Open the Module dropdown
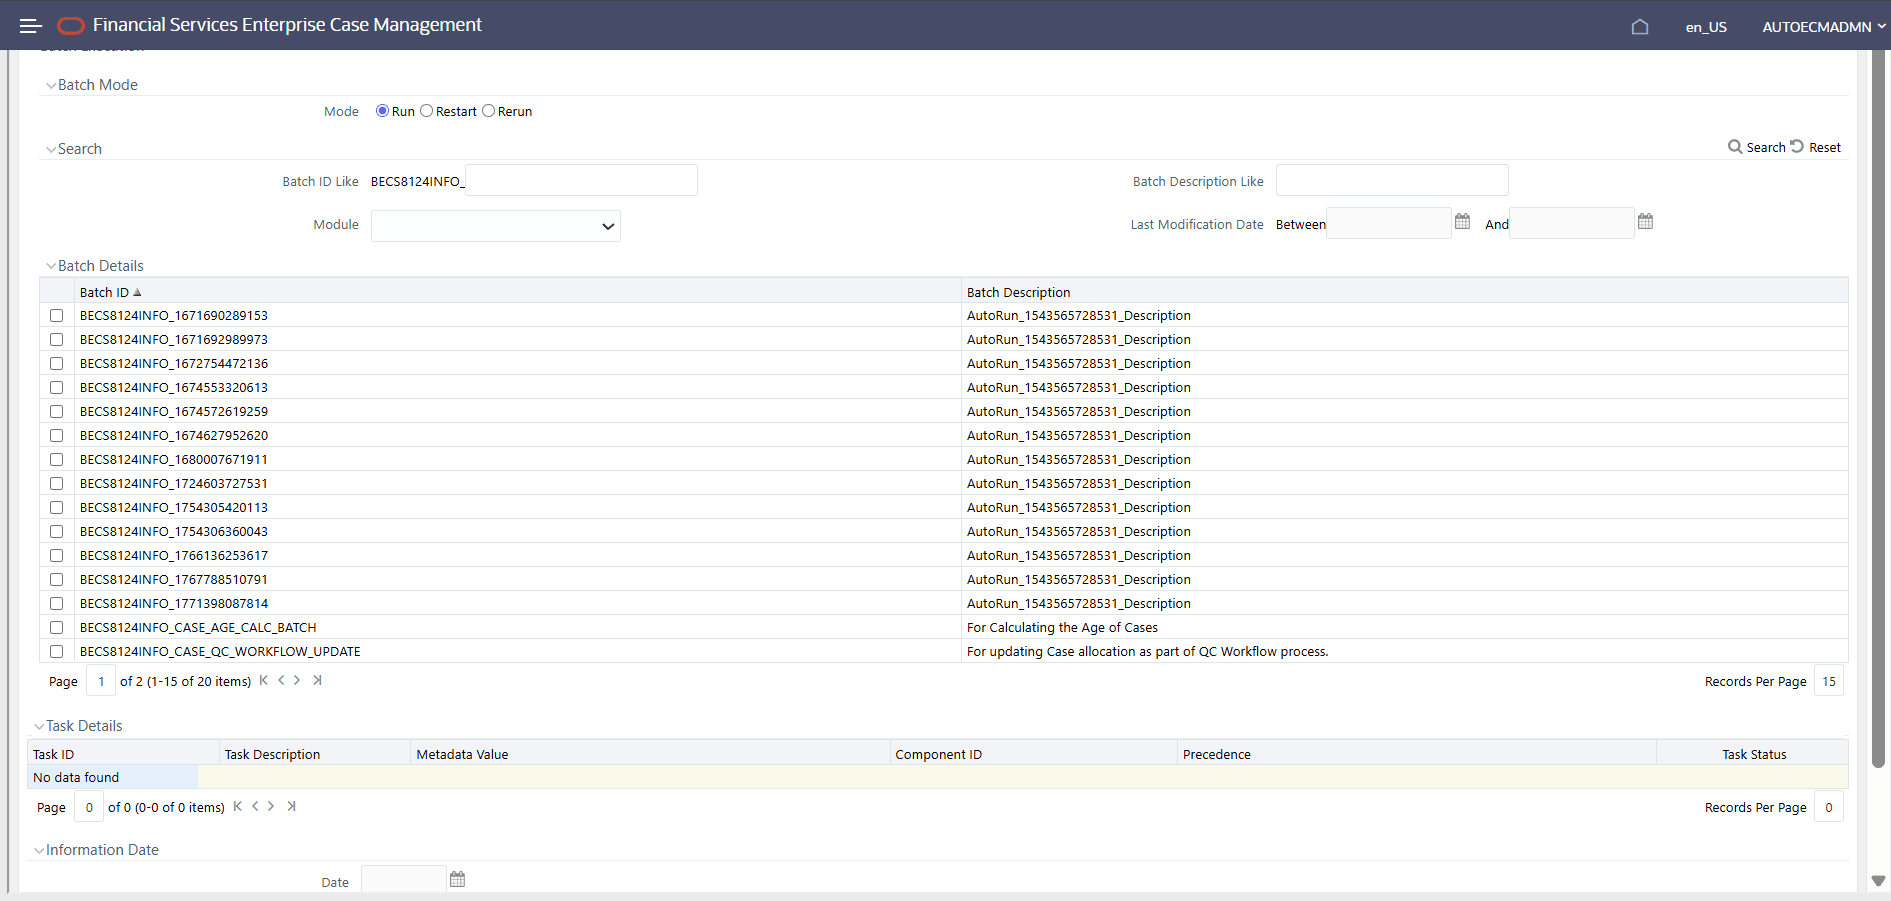This screenshot has height=901, width=1891. point(495,226)
